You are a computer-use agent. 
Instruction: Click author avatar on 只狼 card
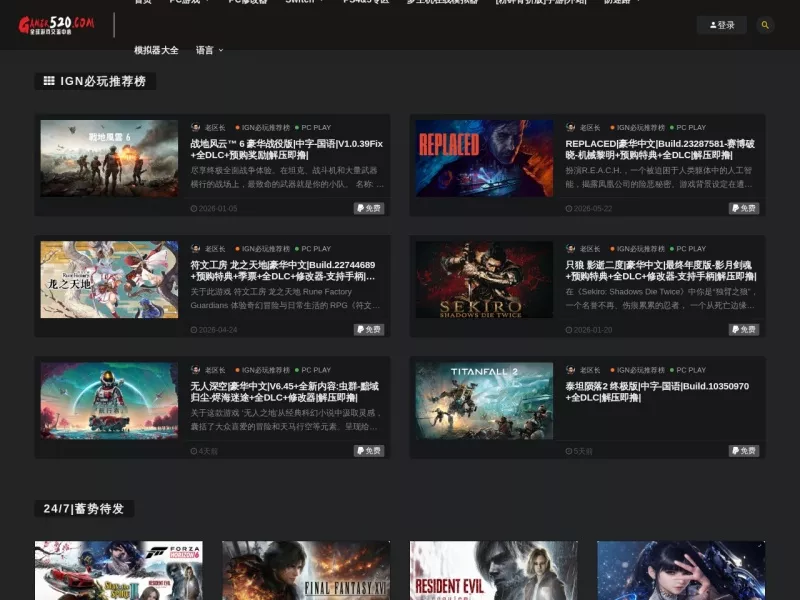pos(570,248)
